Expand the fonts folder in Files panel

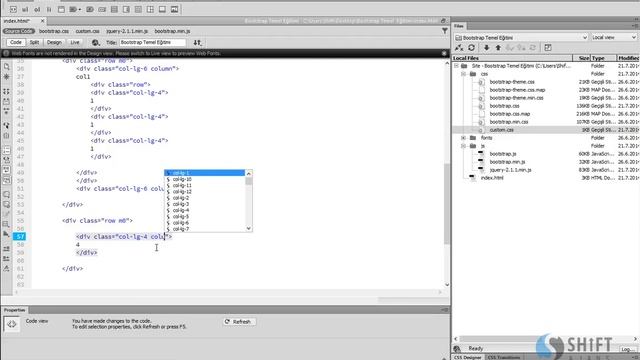[x=464, y=138]
